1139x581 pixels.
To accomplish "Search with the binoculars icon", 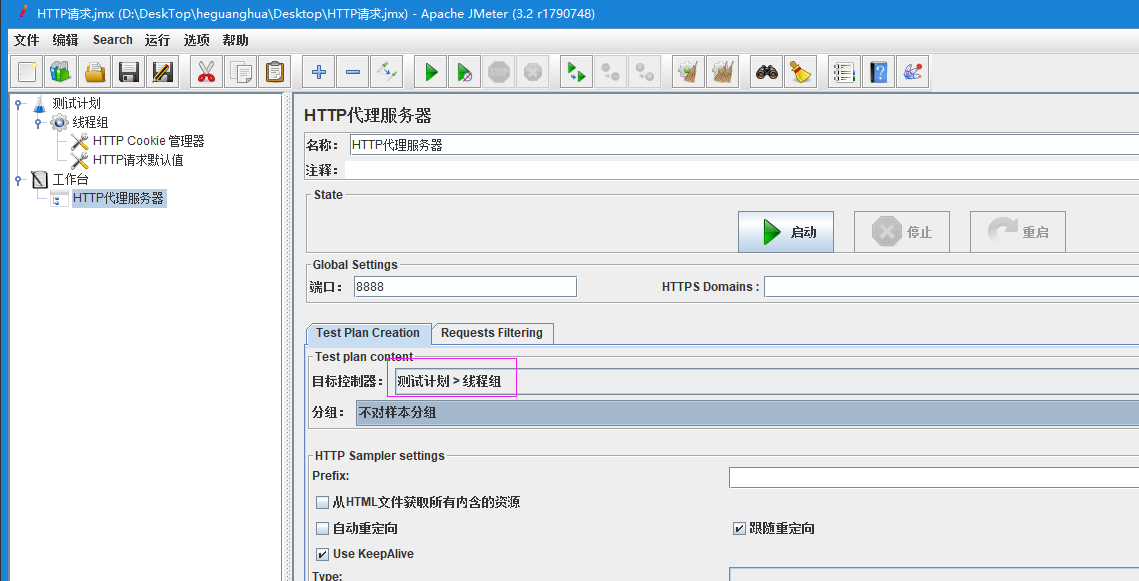I will (x=767, y=72).
